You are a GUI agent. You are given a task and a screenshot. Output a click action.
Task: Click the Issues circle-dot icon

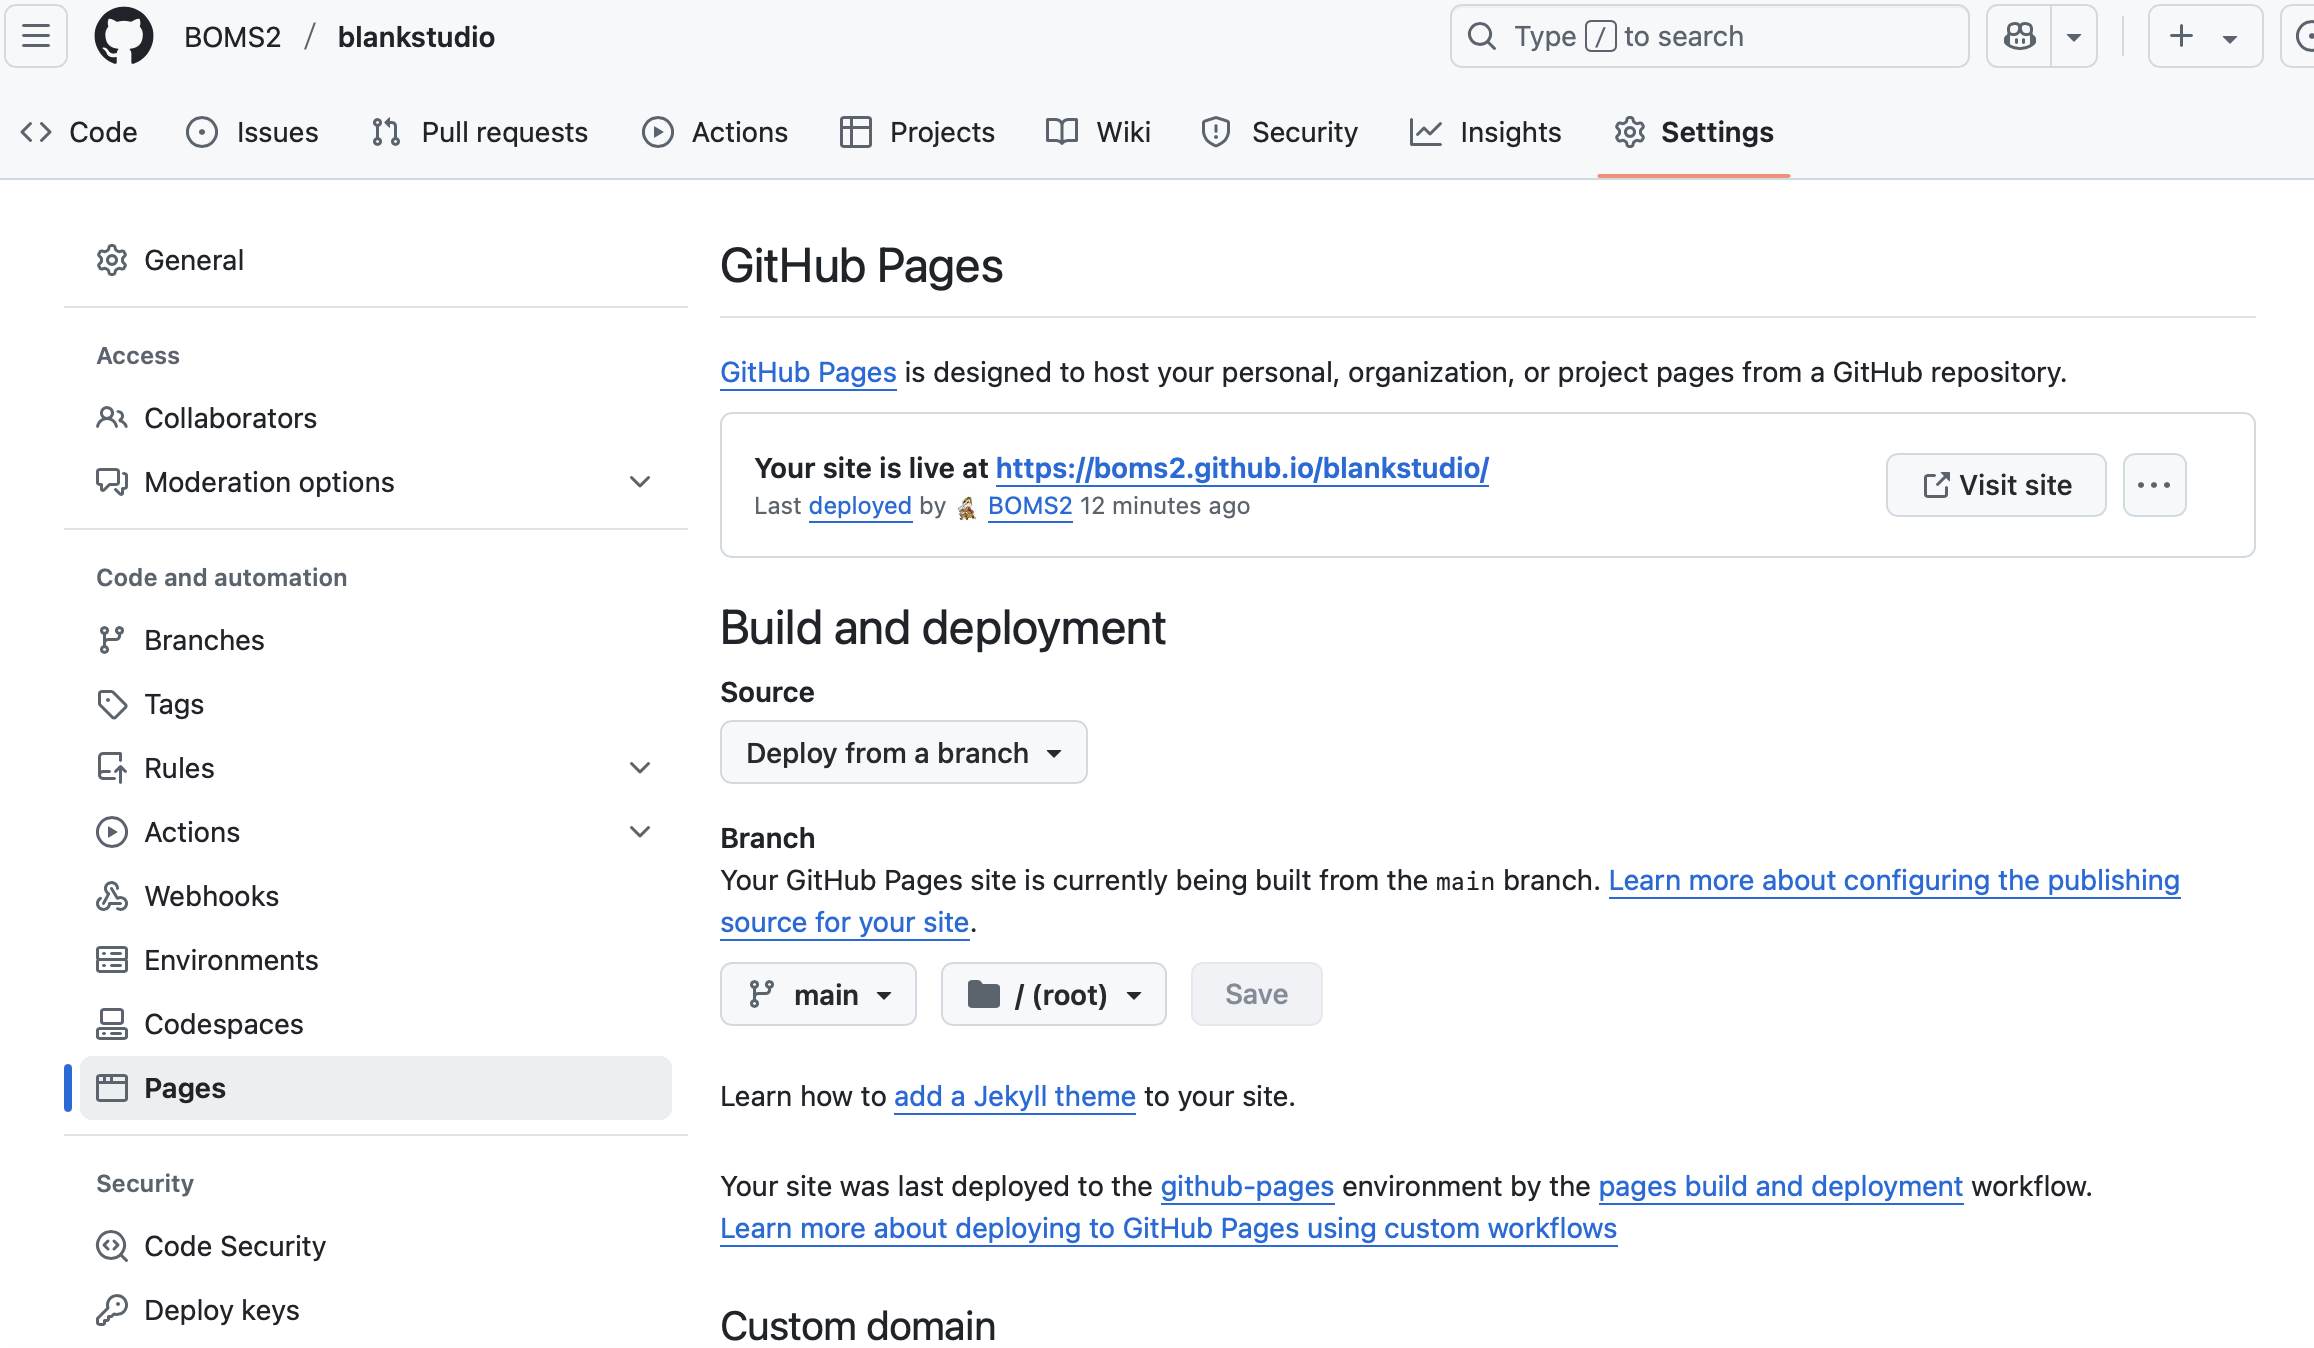(202, 132)
